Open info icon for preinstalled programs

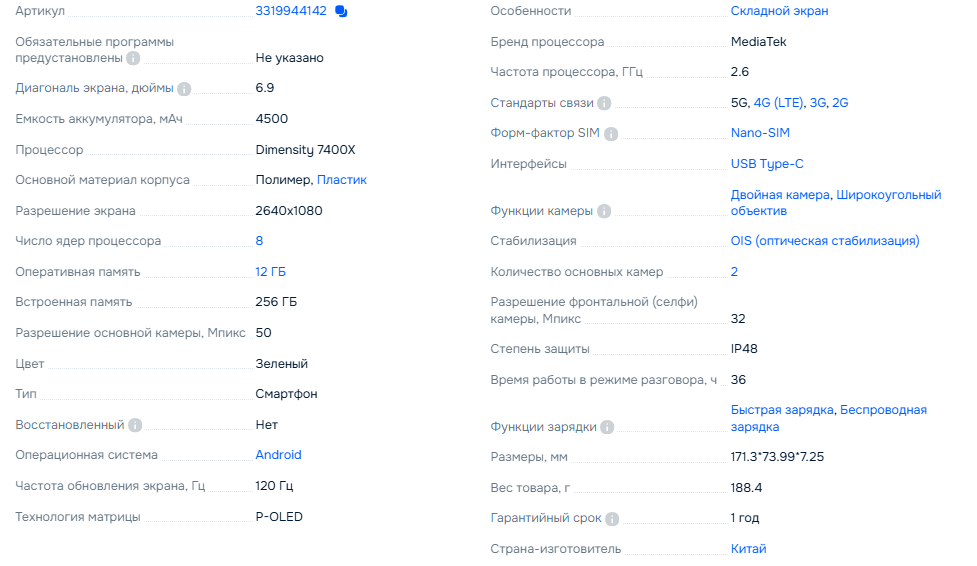tap(133, 58)
